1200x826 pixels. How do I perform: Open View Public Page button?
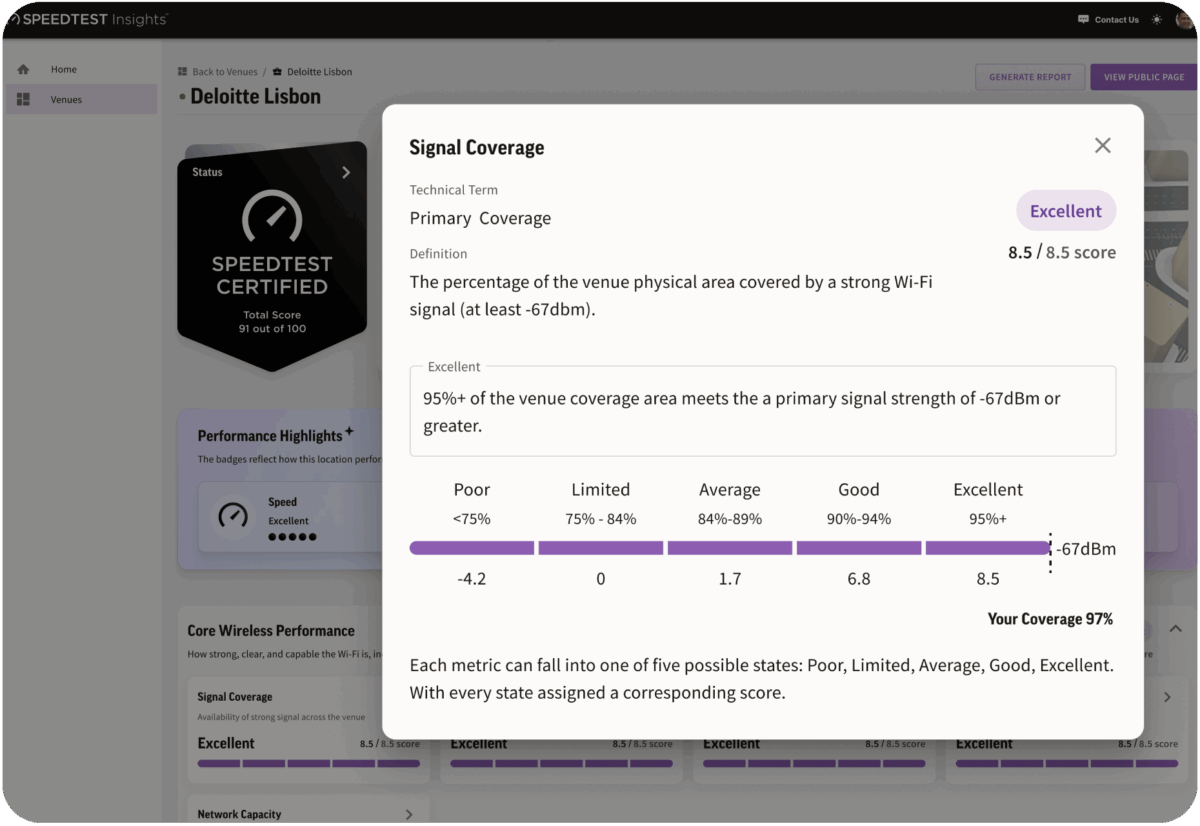[1143, 77]
